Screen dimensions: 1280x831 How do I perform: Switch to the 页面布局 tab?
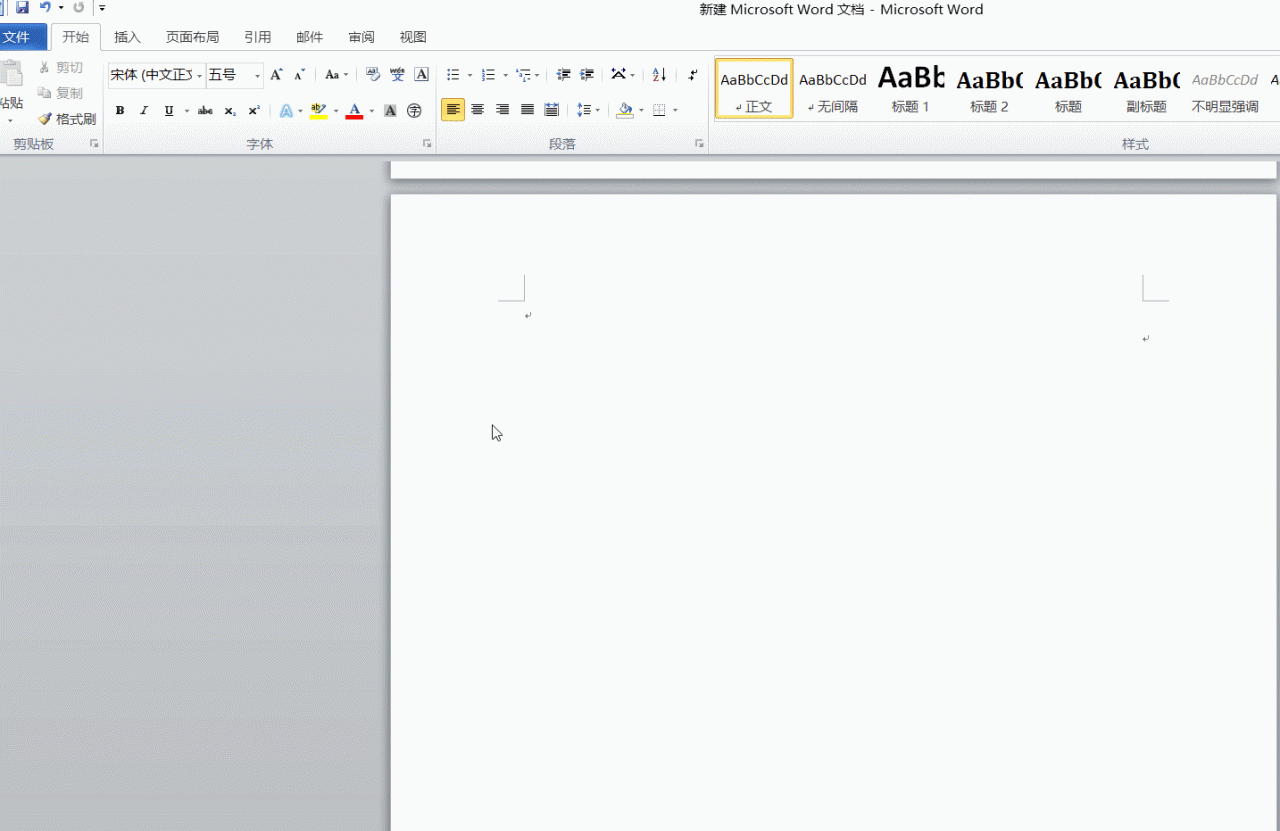[x=192, y=37]
